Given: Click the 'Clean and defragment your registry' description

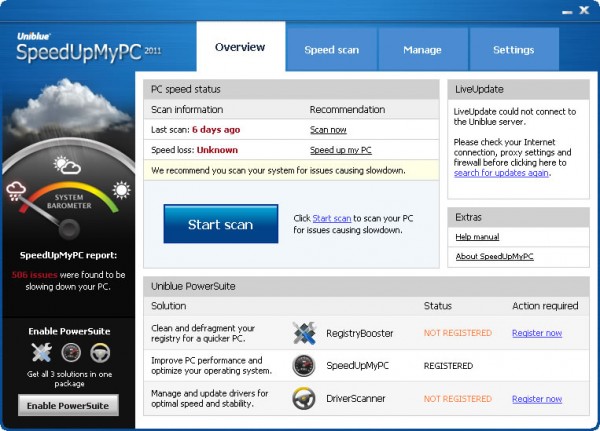Looking at the screenshot, I should (x=203, y=333).
